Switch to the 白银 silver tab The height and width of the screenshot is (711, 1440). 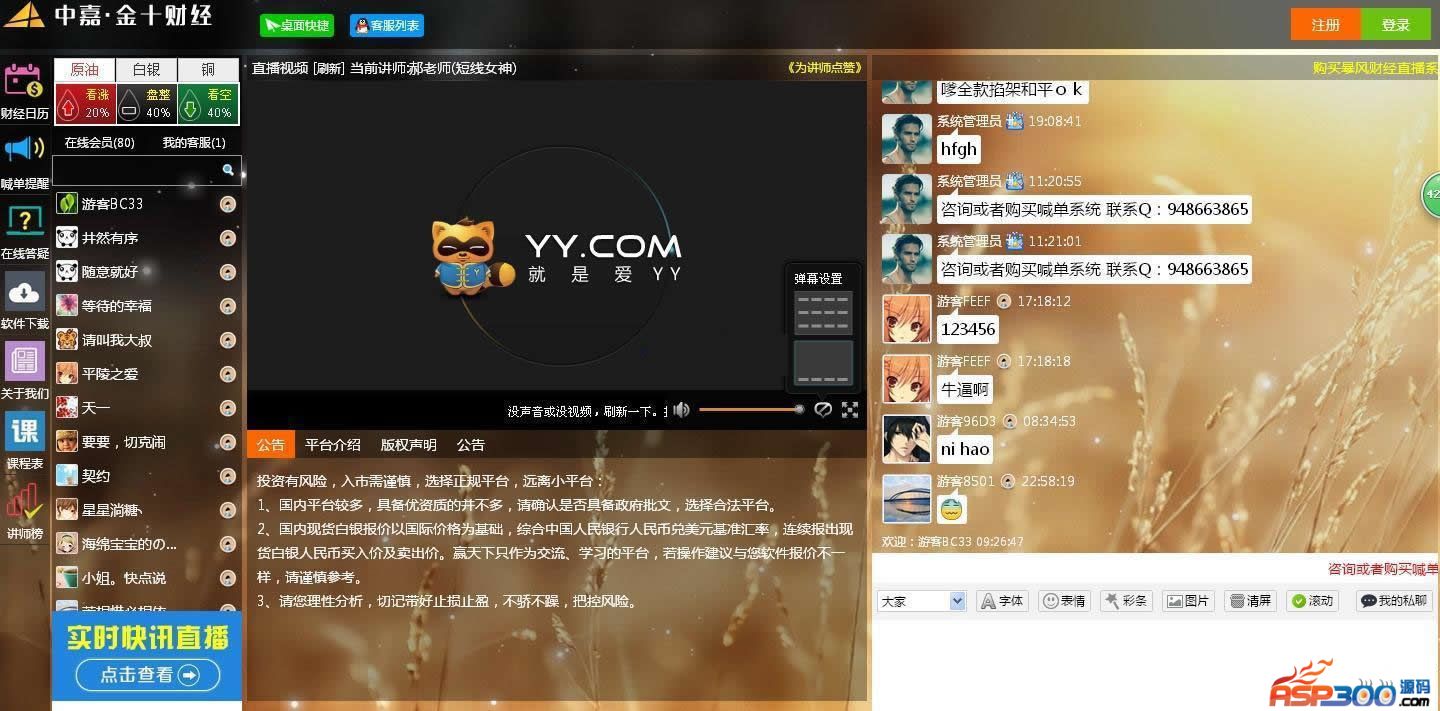146,70
